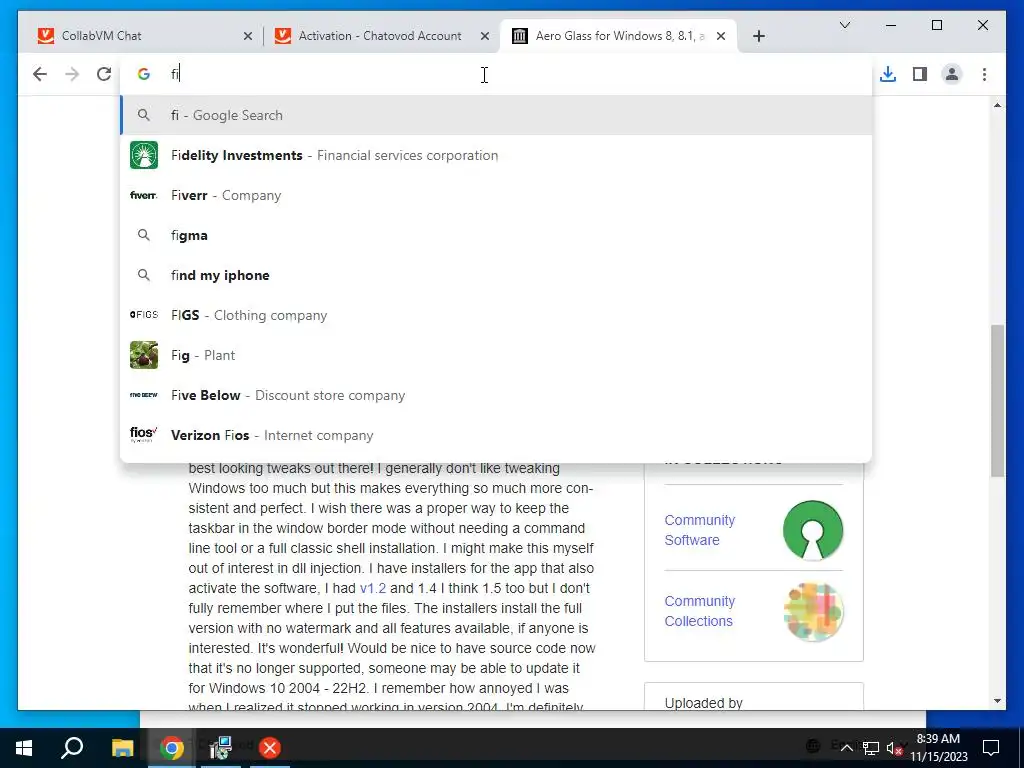Click the Community Software green logo
Screen dimensions: 1024x768
click(813, 530)
